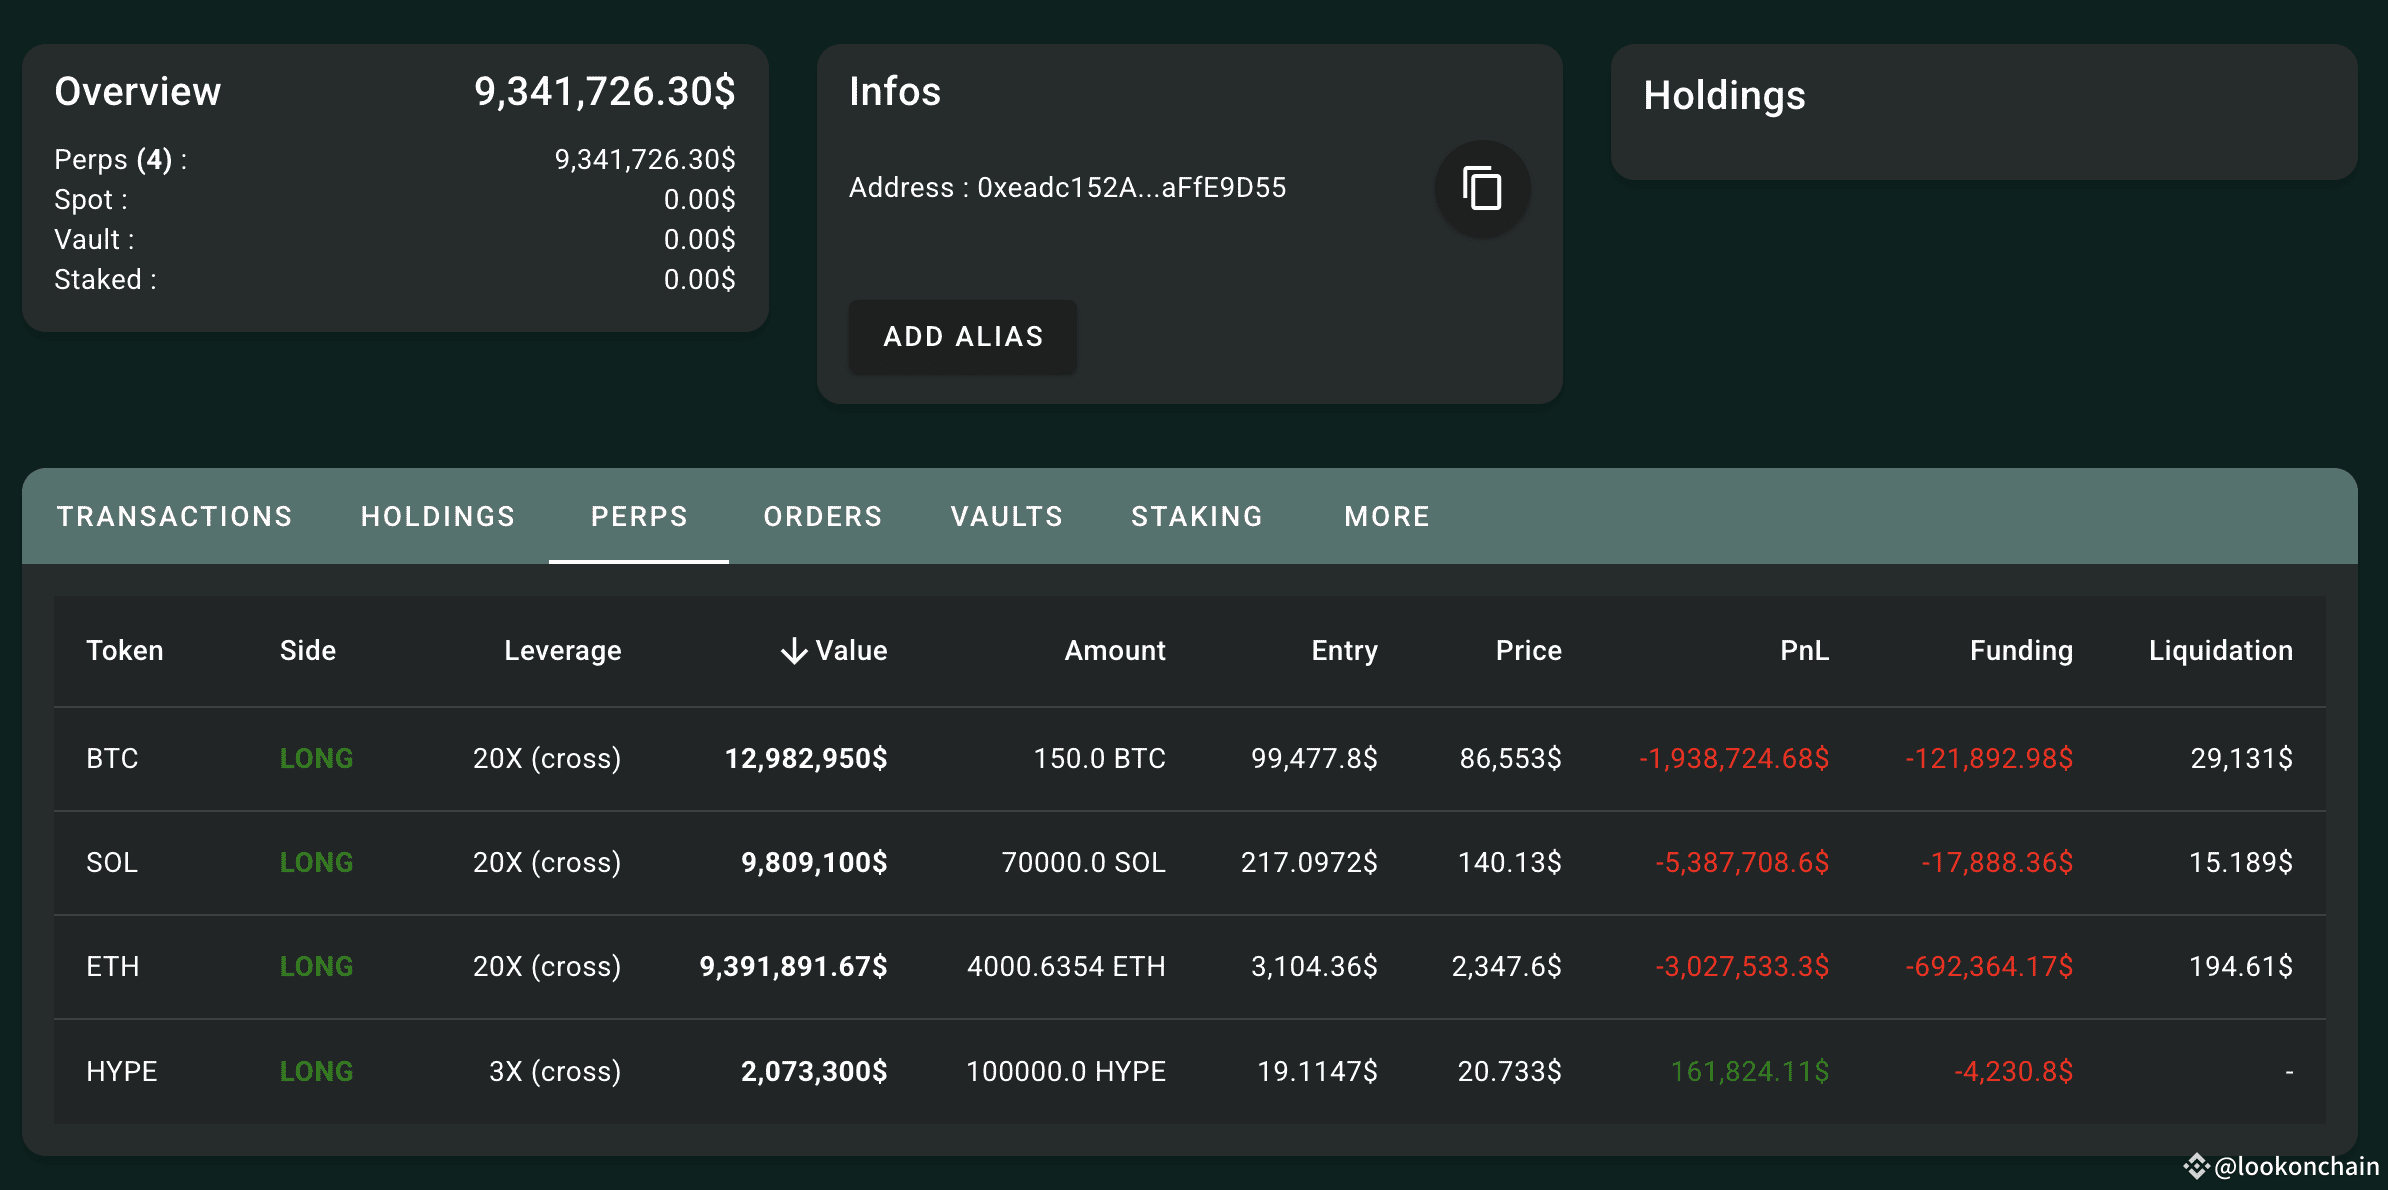Sort positions by Leverage header

562,651
